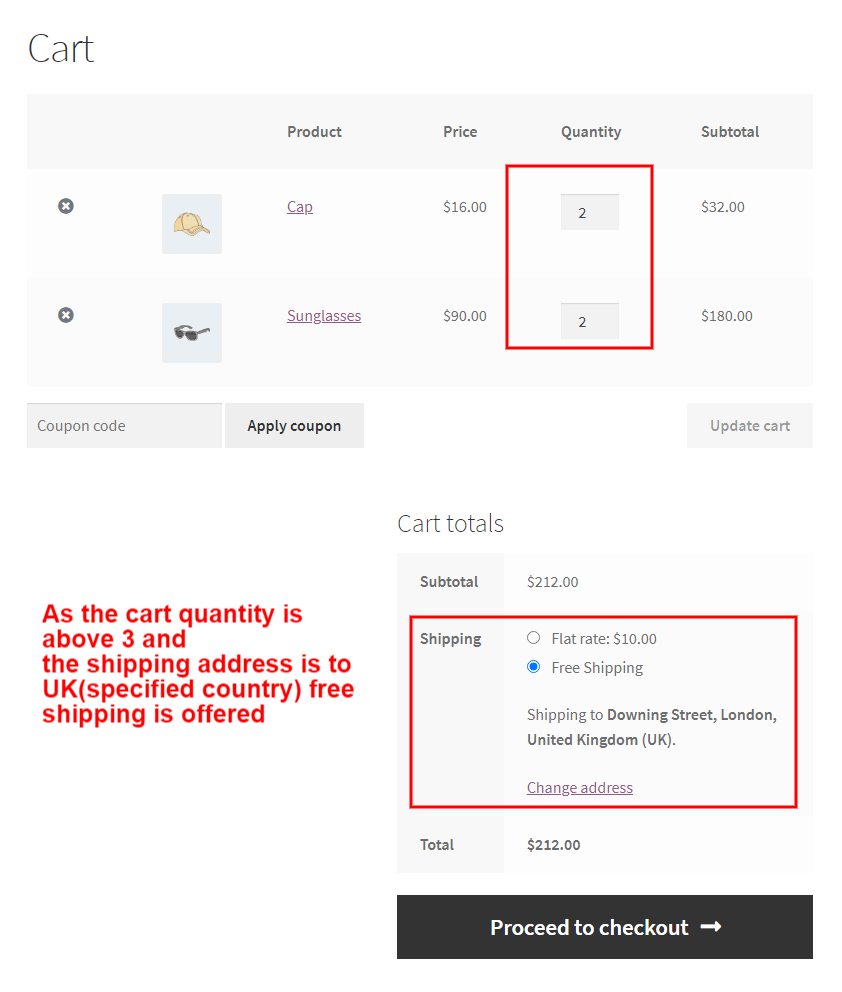Click the Update cart button

[750, 426]
